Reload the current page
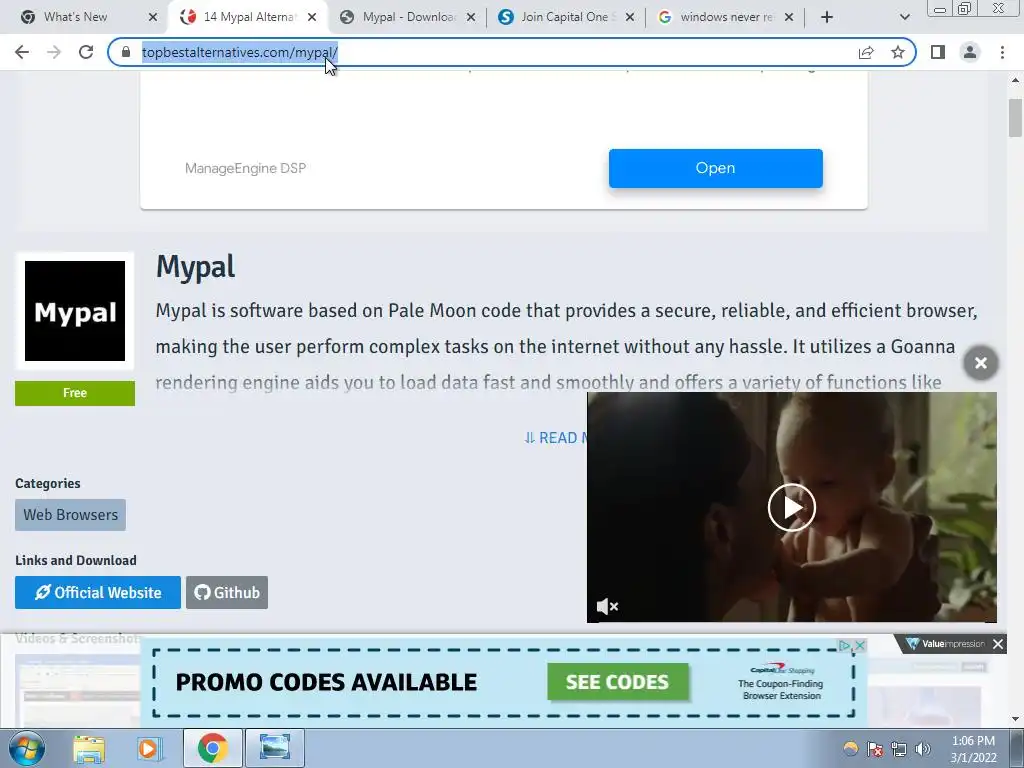 tap(86, 52)
